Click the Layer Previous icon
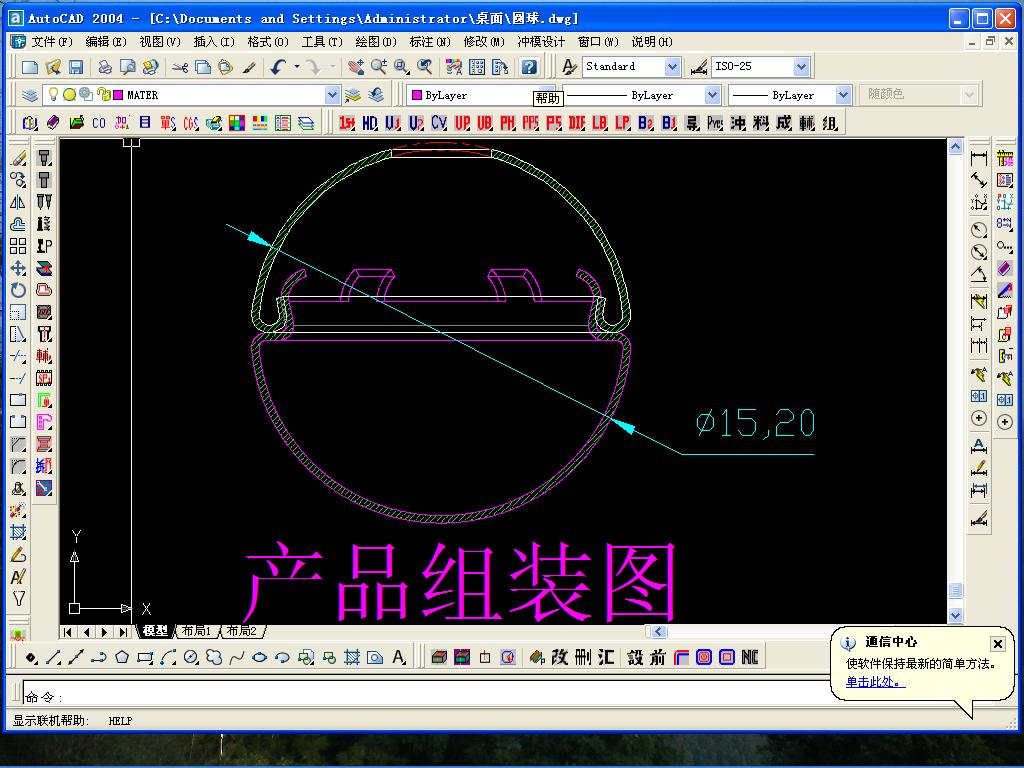Image resolution: width=1024 pixels, height=768 pixels. 376,95
